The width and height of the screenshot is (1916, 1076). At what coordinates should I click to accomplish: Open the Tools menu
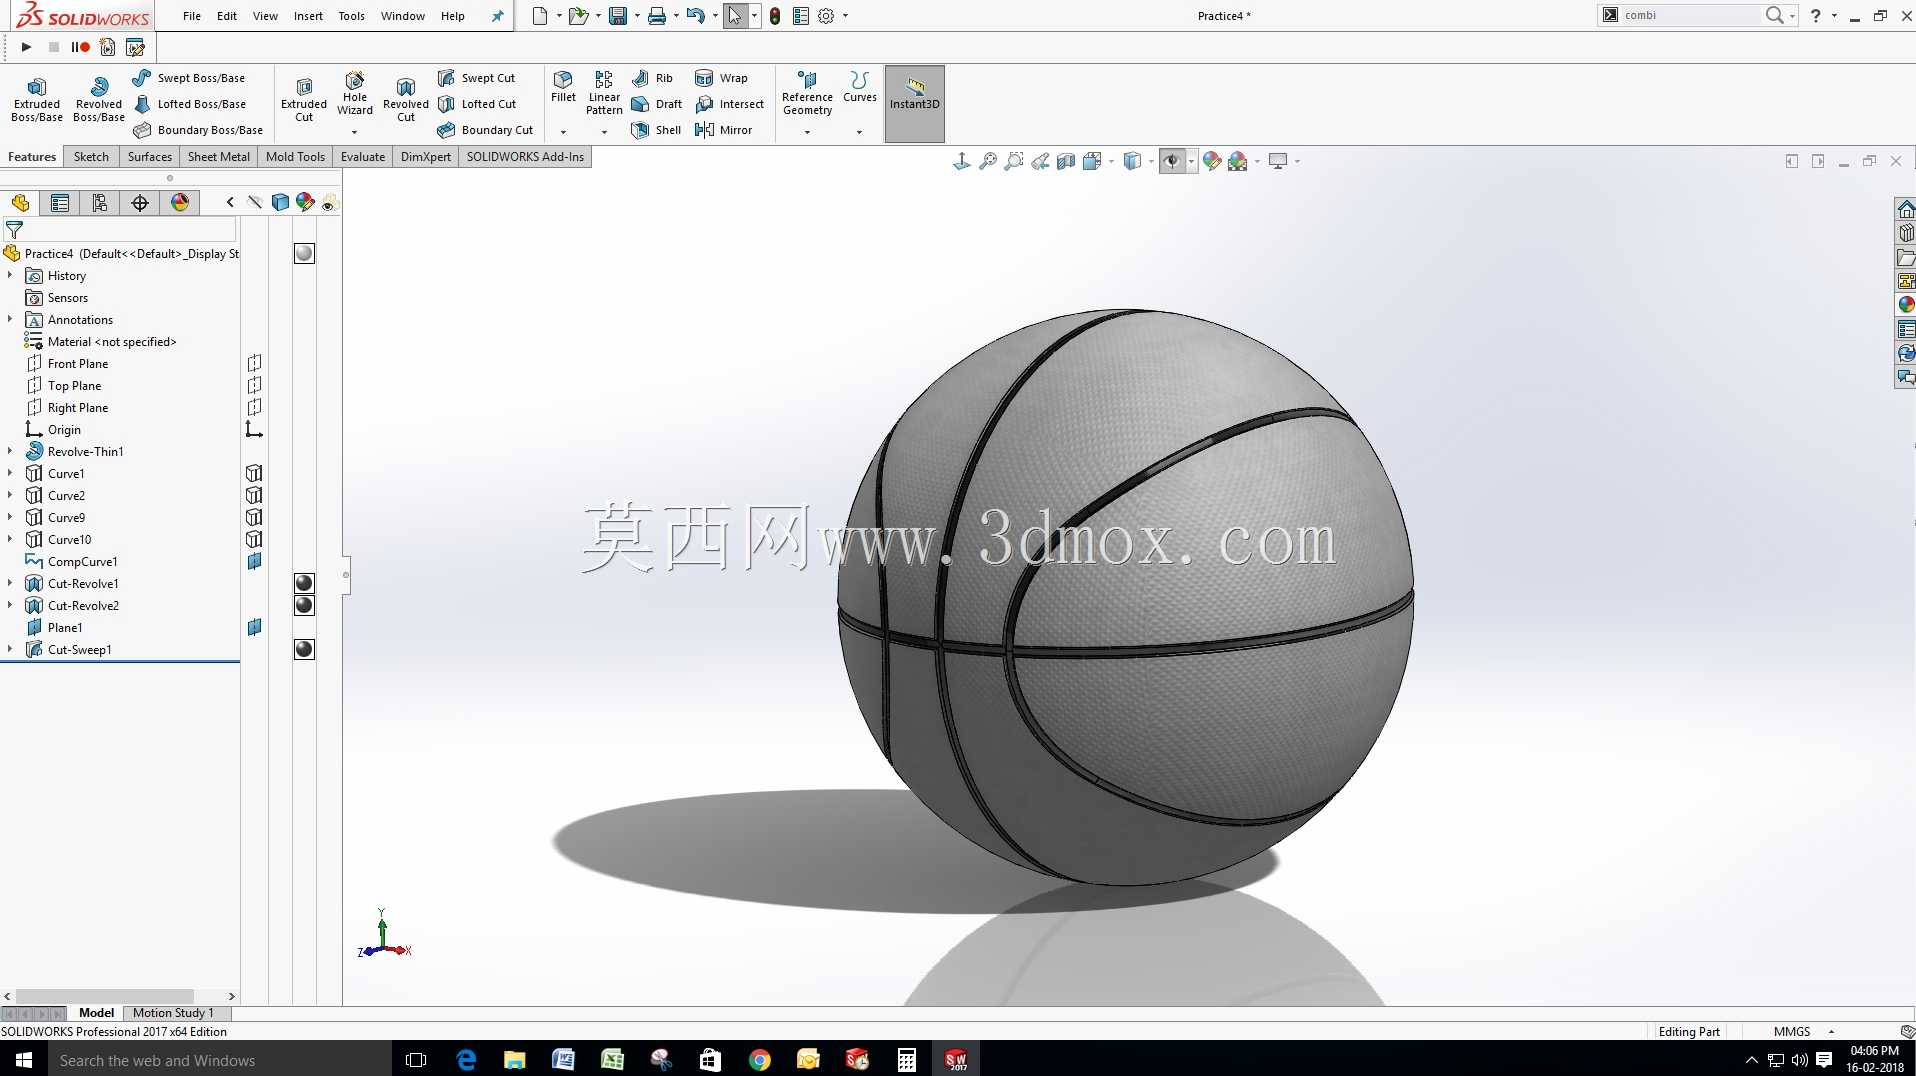click(x=351, y=16)
